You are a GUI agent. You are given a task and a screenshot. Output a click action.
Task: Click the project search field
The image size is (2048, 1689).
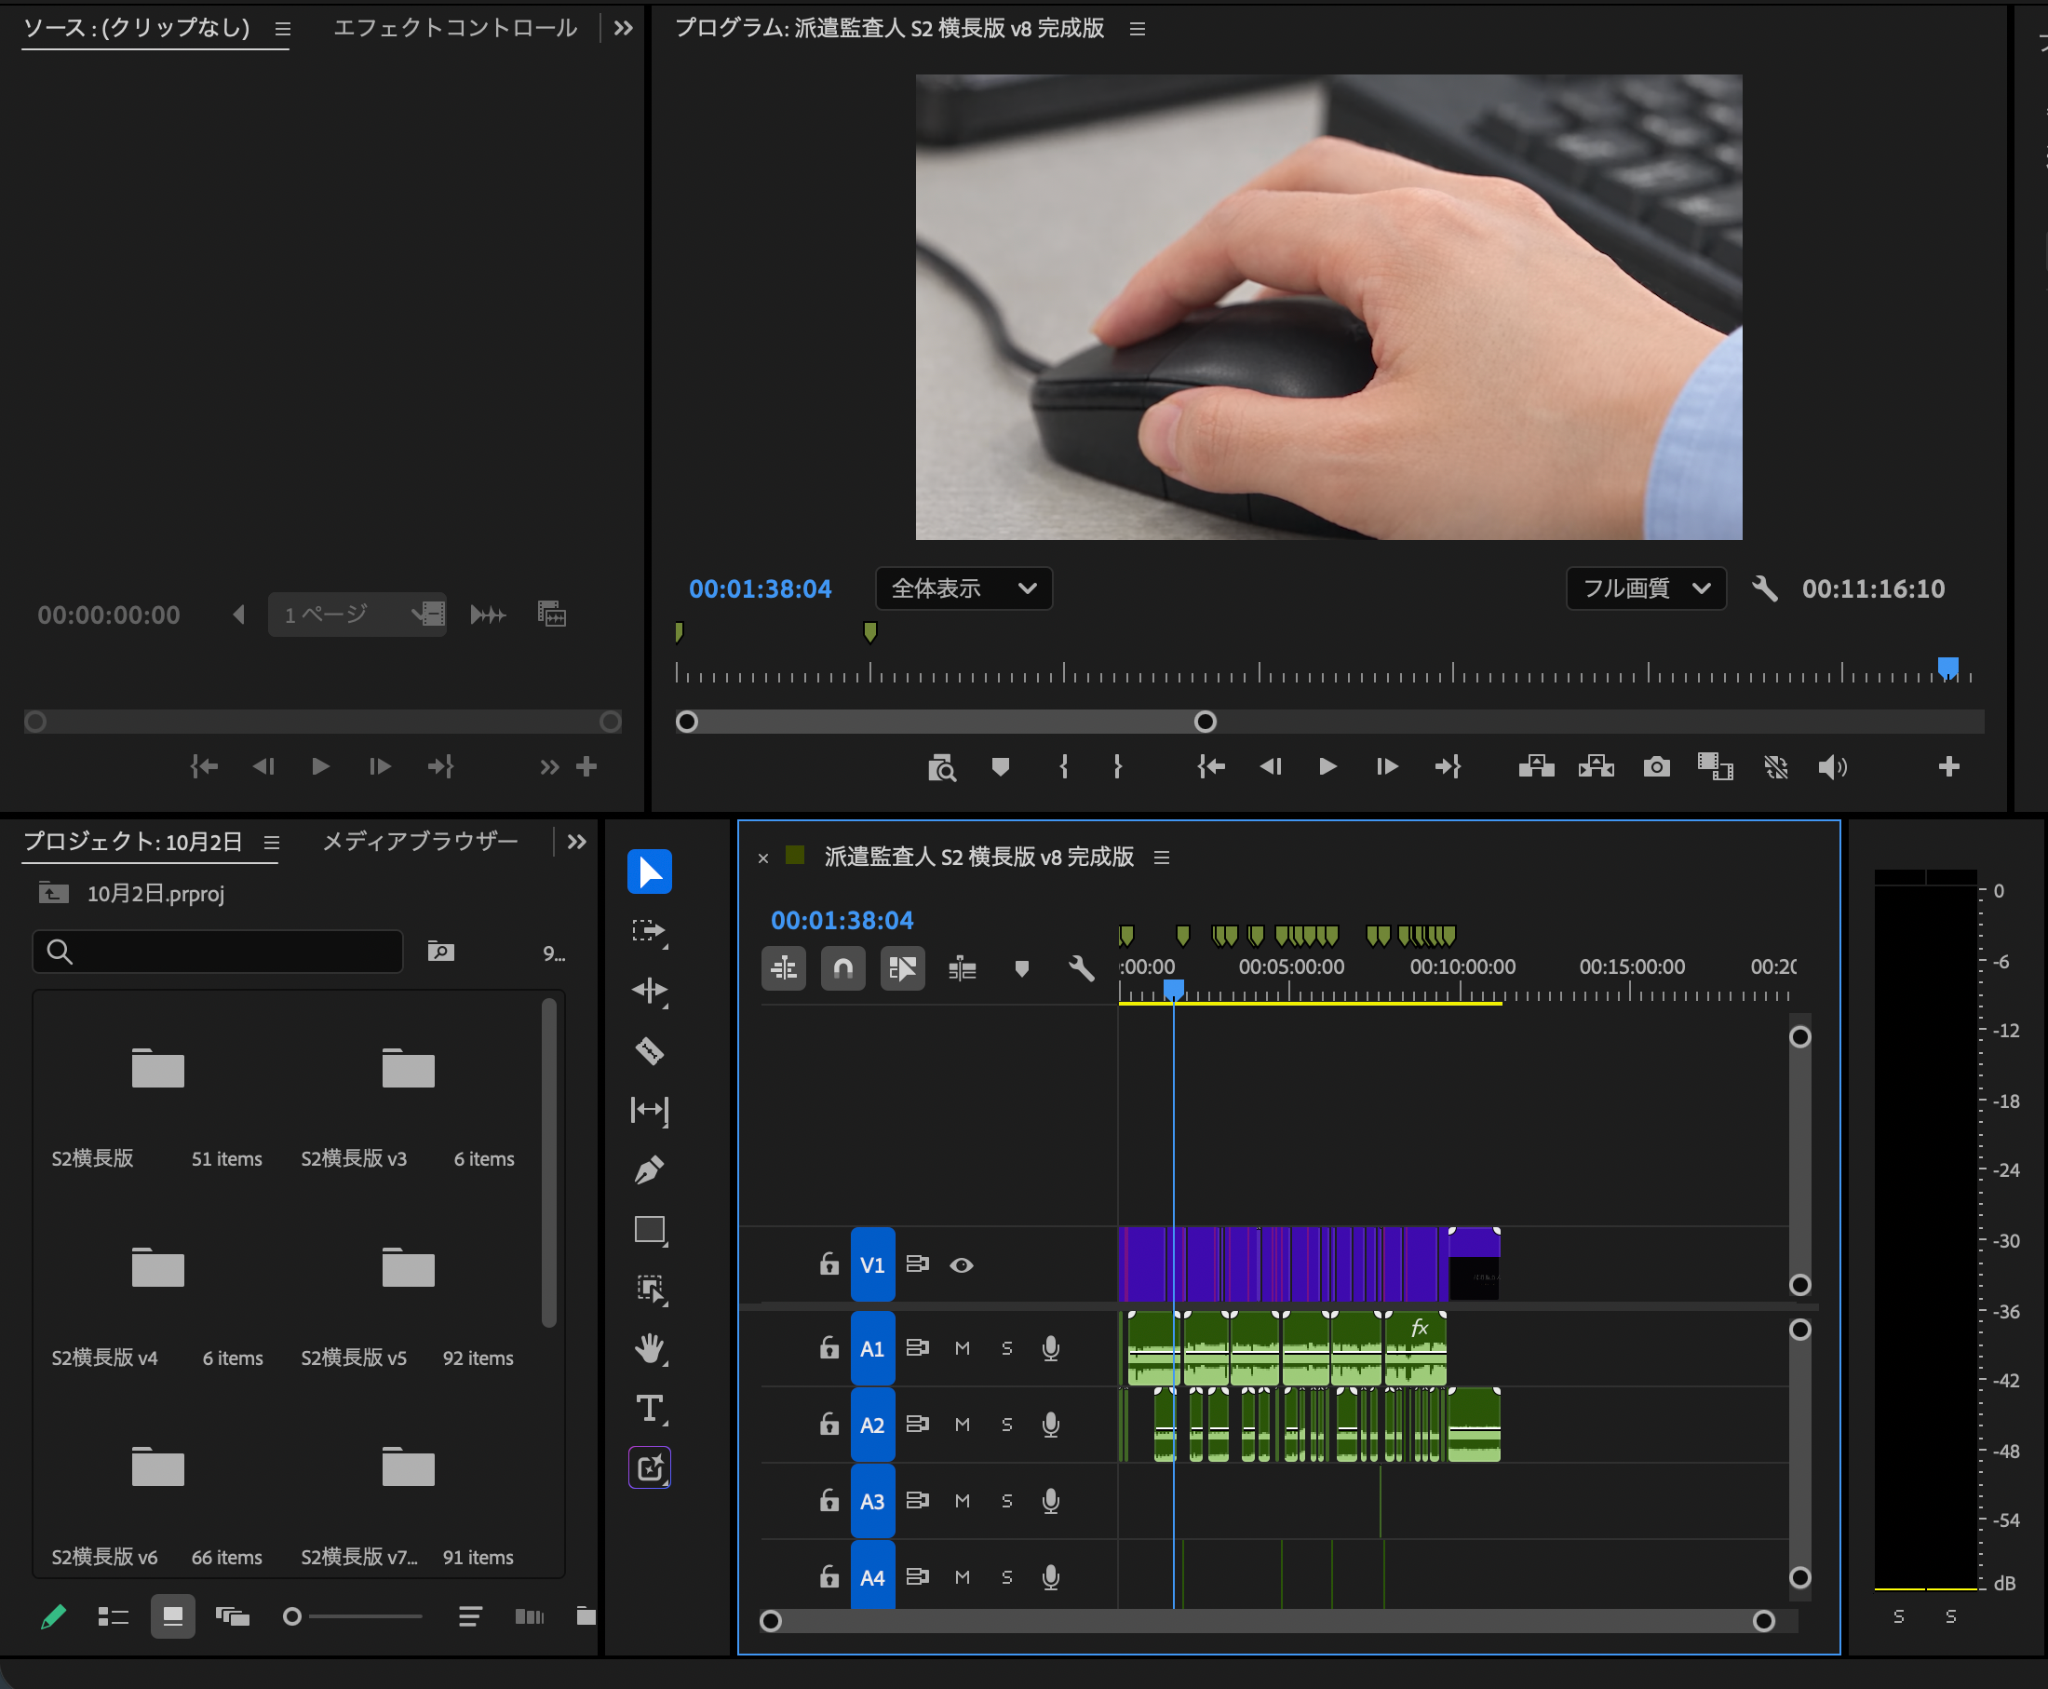[x=218, y=951]
